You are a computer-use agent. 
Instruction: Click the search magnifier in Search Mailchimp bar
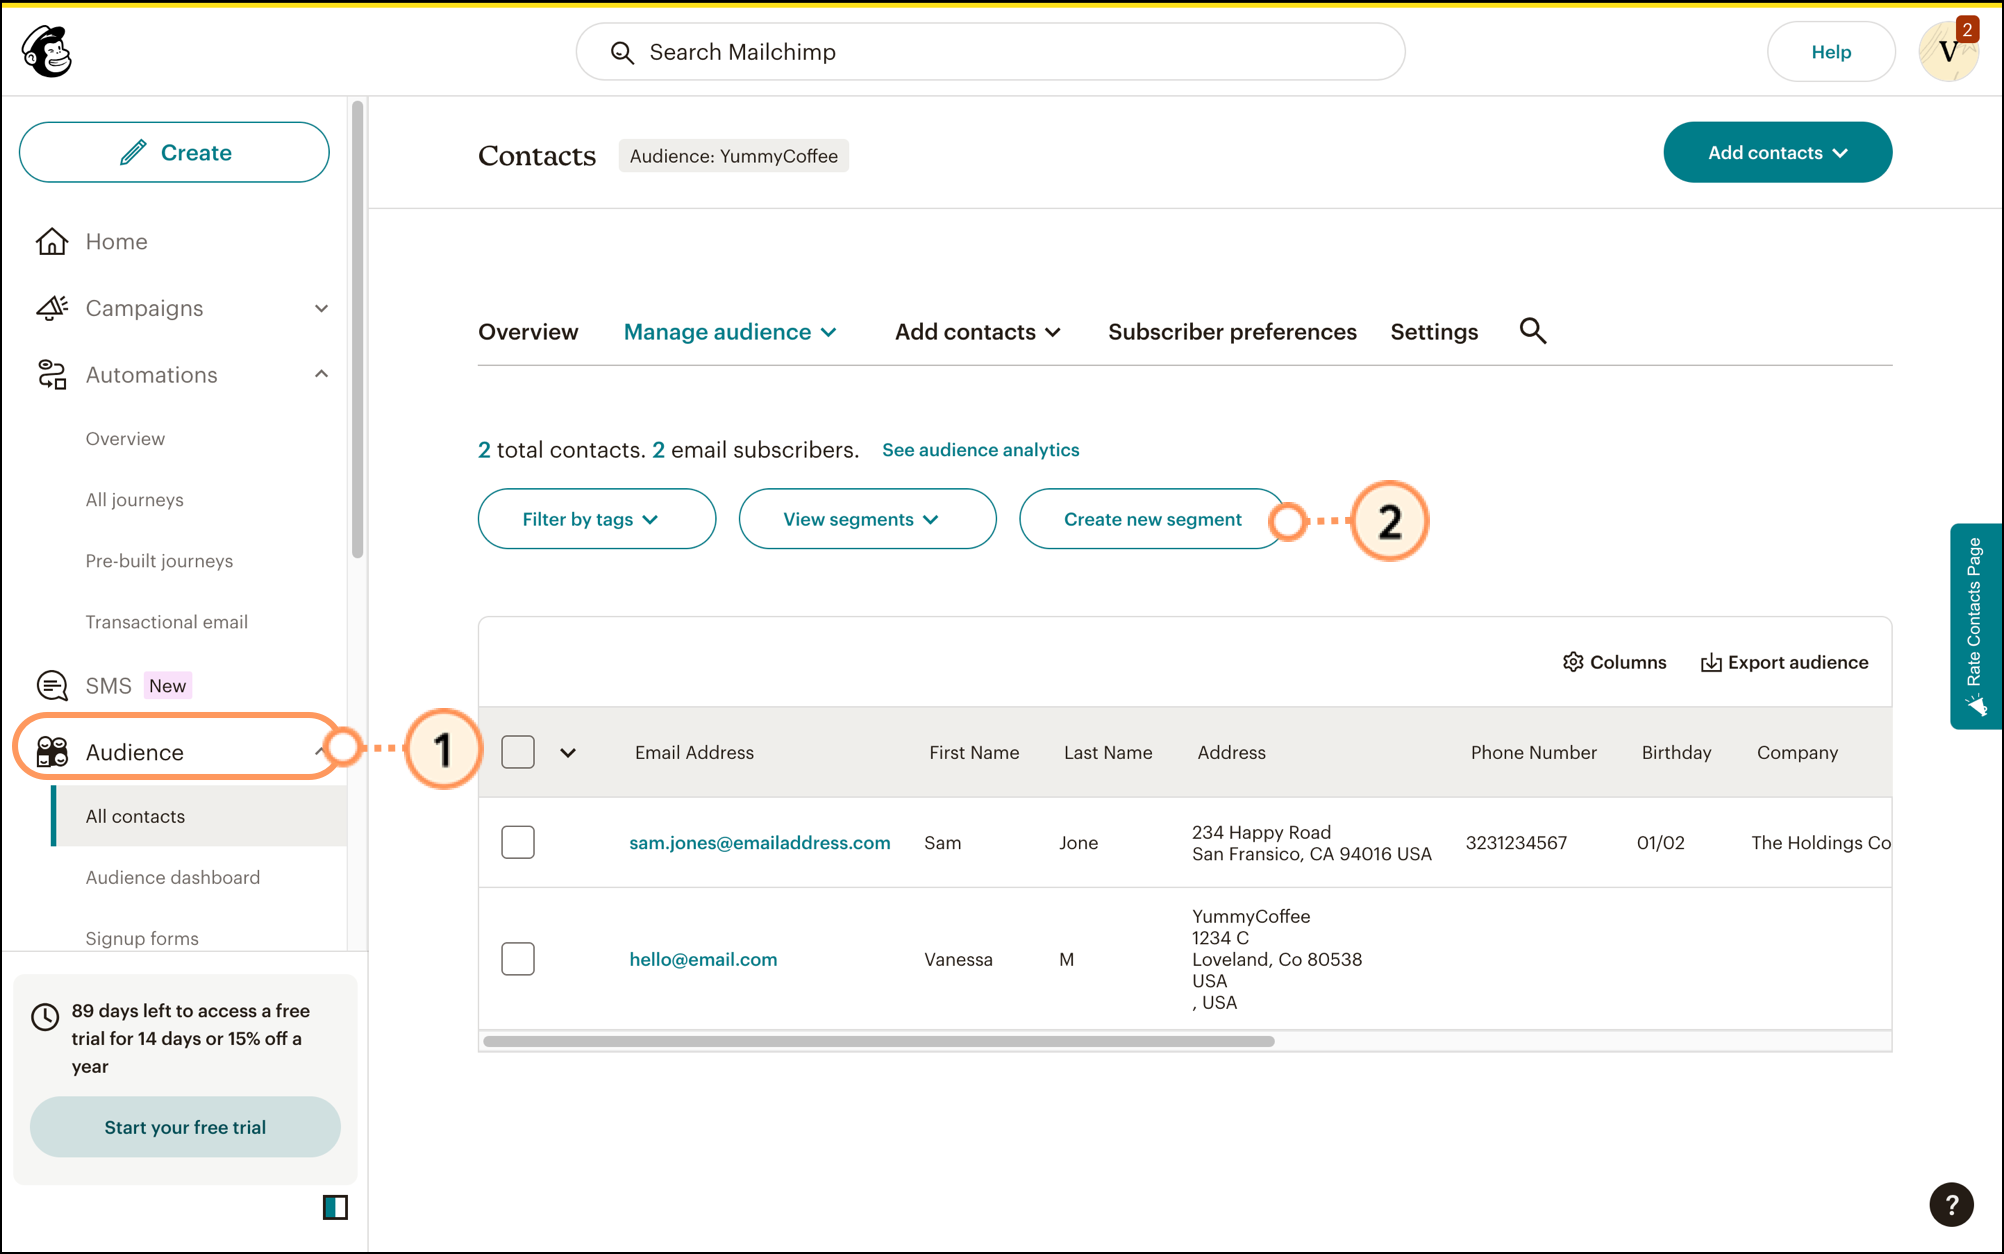[622, 52]
